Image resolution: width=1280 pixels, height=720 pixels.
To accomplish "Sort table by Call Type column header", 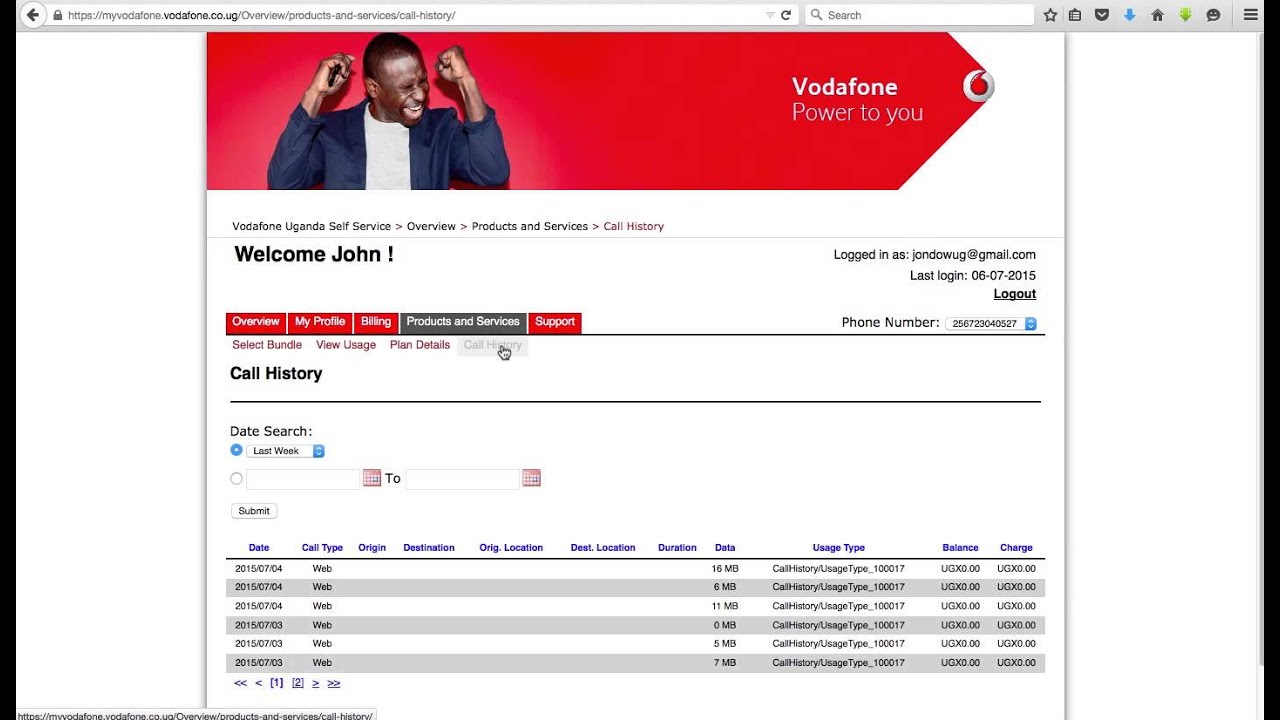I will (x=322, y=548).
